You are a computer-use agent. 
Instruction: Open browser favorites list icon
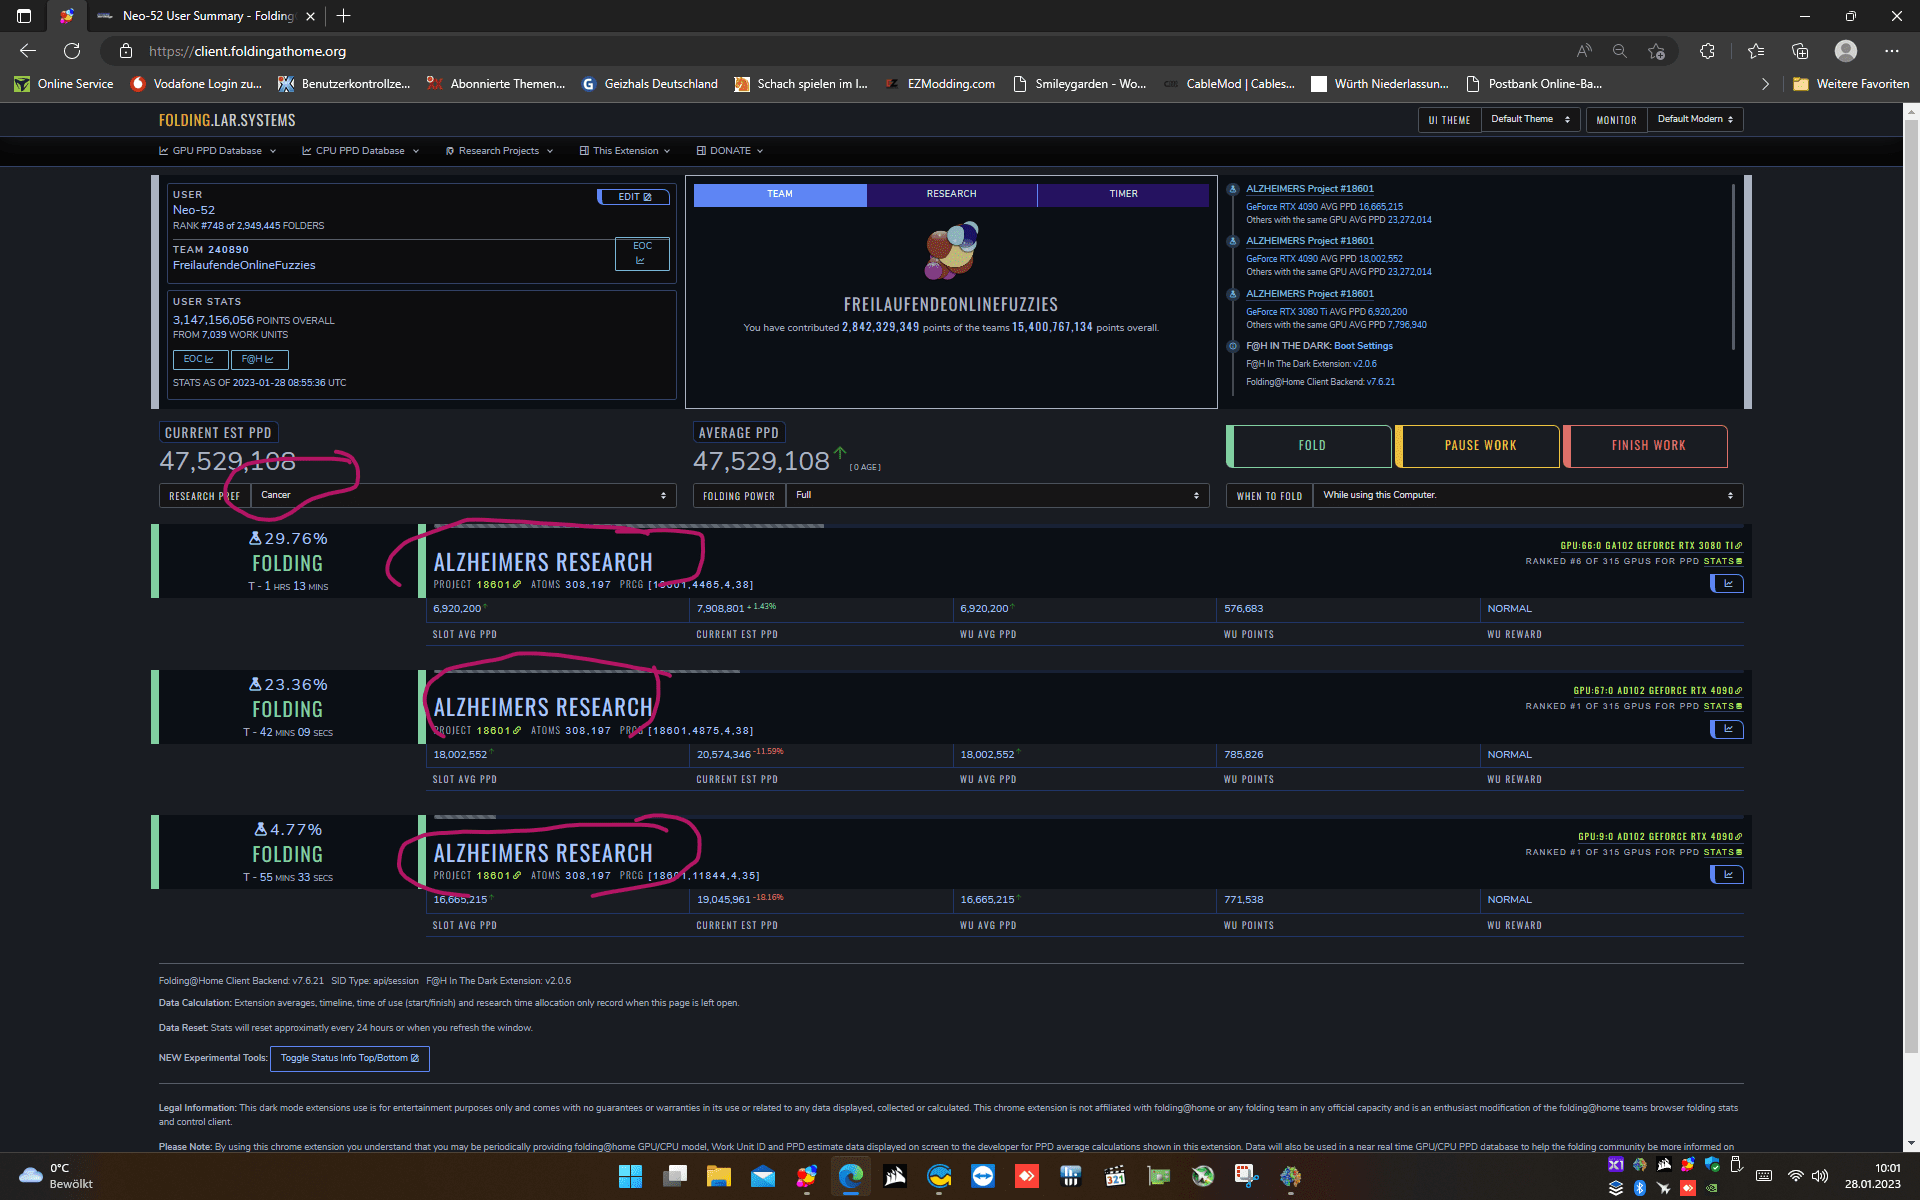pyautogui.click(x=1756, y=51)
